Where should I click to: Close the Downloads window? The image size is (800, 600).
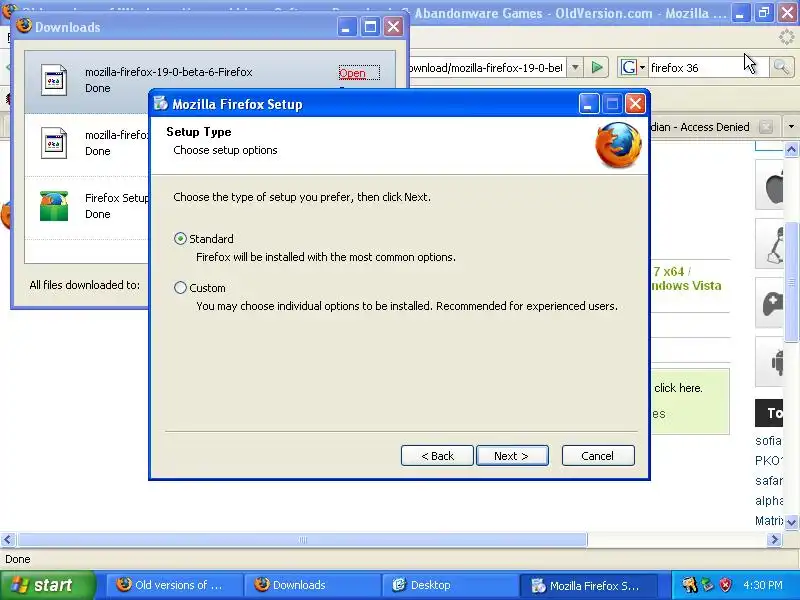coord(393,27)
